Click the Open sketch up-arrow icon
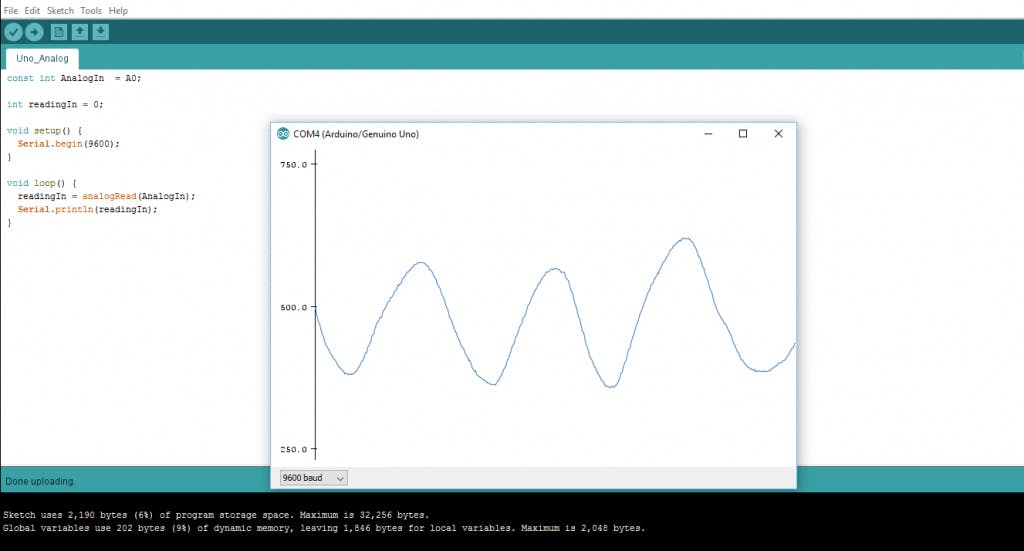 click(x=80, y=32)
